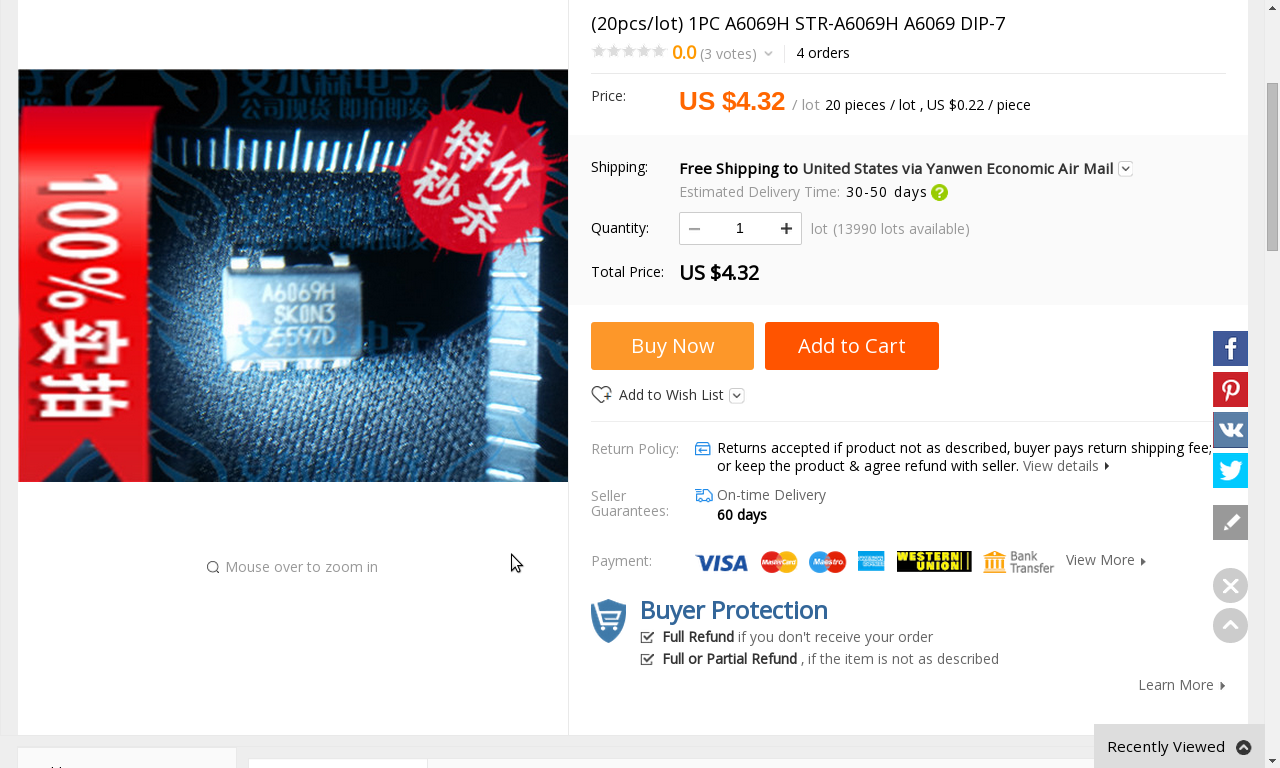Viewport: 1280px width, 768px height.
Task: Share product on Twitter
Action: pyautogui.click(x=1230, y=470)
